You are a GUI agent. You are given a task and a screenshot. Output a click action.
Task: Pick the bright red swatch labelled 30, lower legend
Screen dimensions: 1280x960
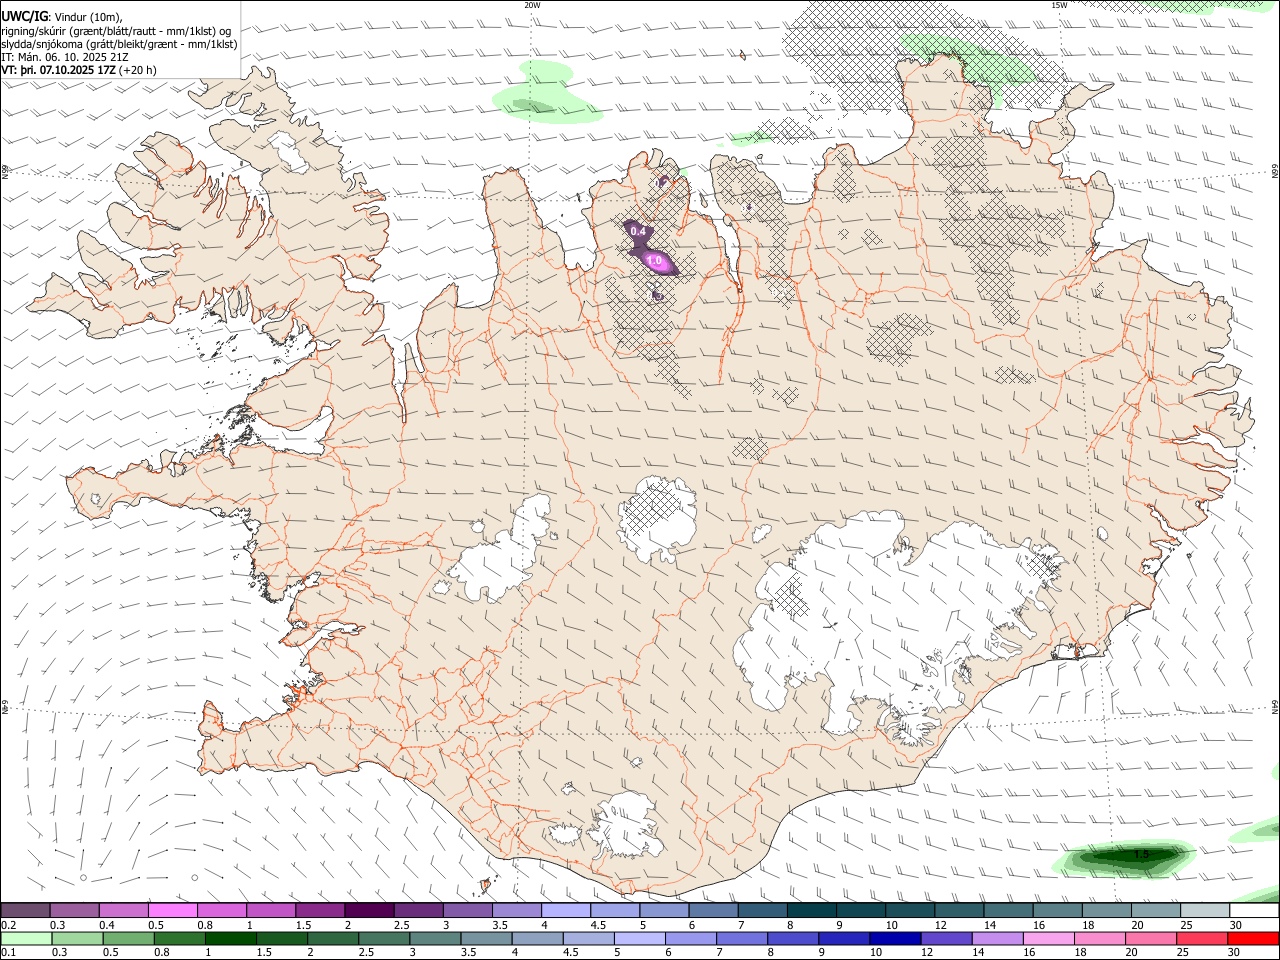coord(1252,939)
